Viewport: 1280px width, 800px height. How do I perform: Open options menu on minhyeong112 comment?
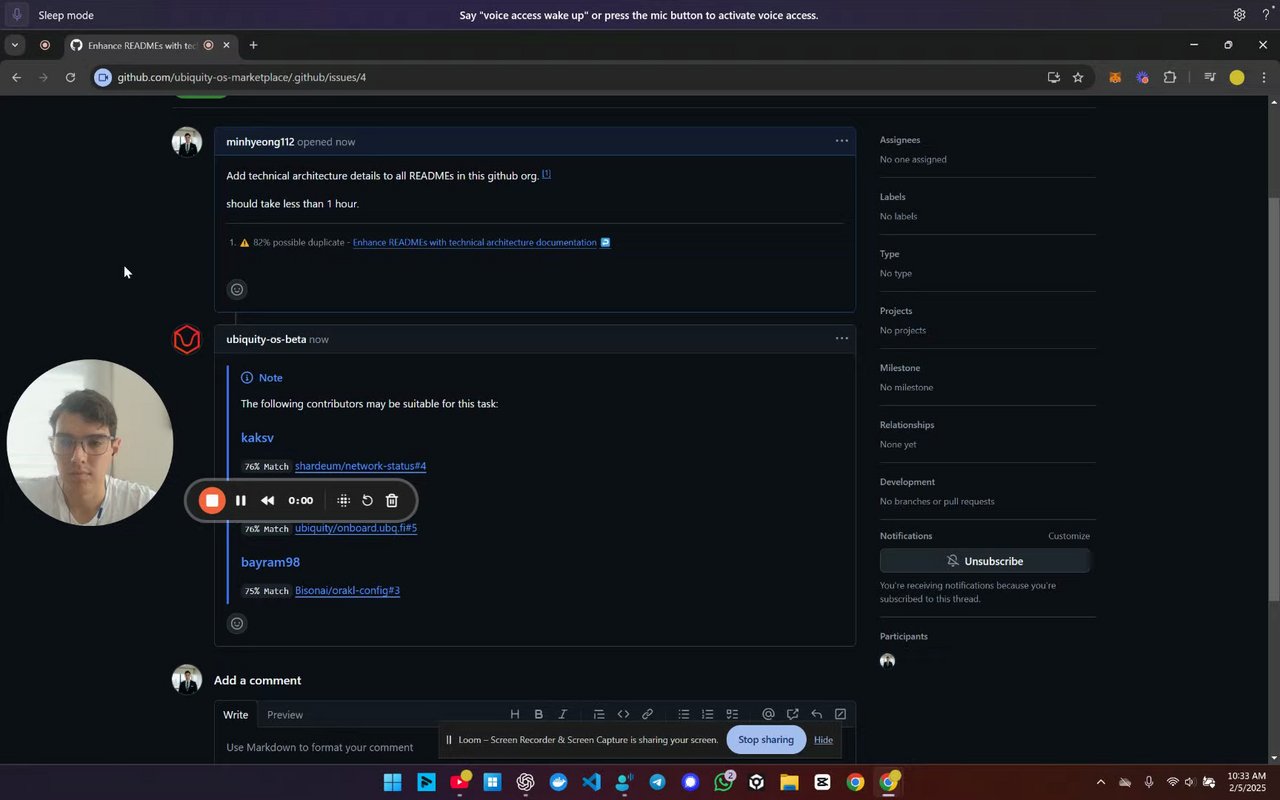pyautogui.click(x=842, y=141)
